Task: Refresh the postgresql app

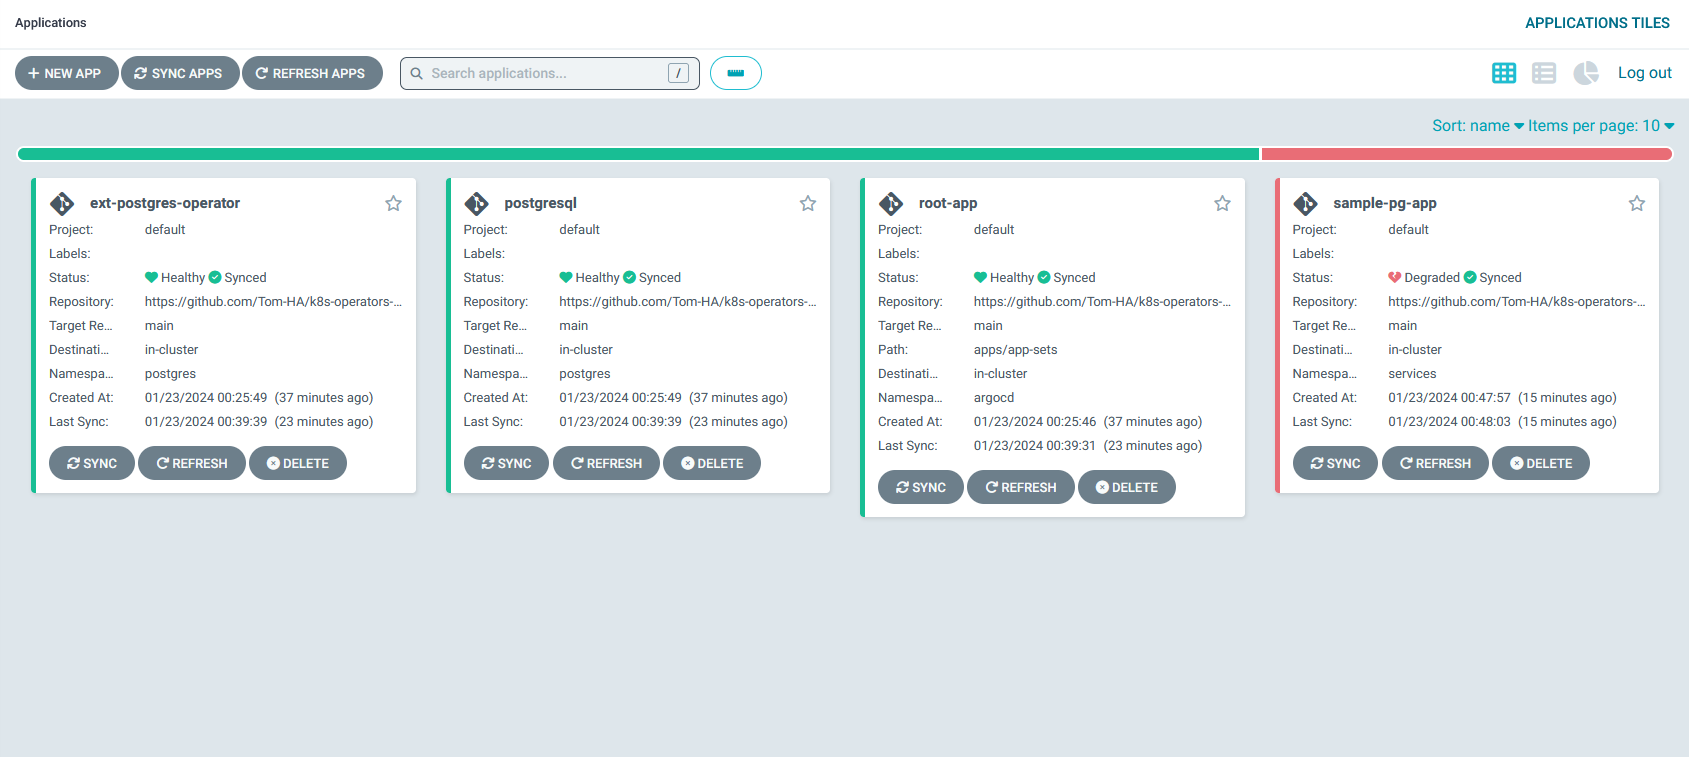Action: (x=606, y=463)
